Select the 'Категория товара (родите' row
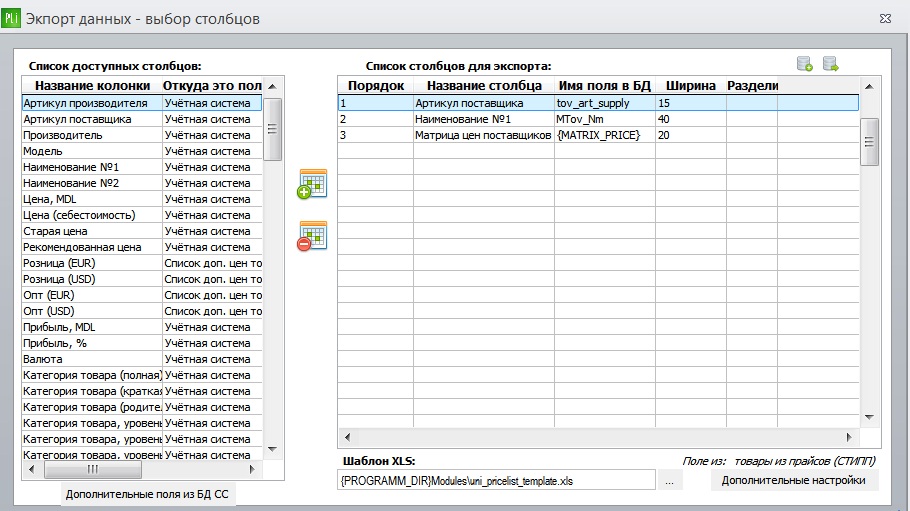Viewport: 910px width, 511px height. 142,407
